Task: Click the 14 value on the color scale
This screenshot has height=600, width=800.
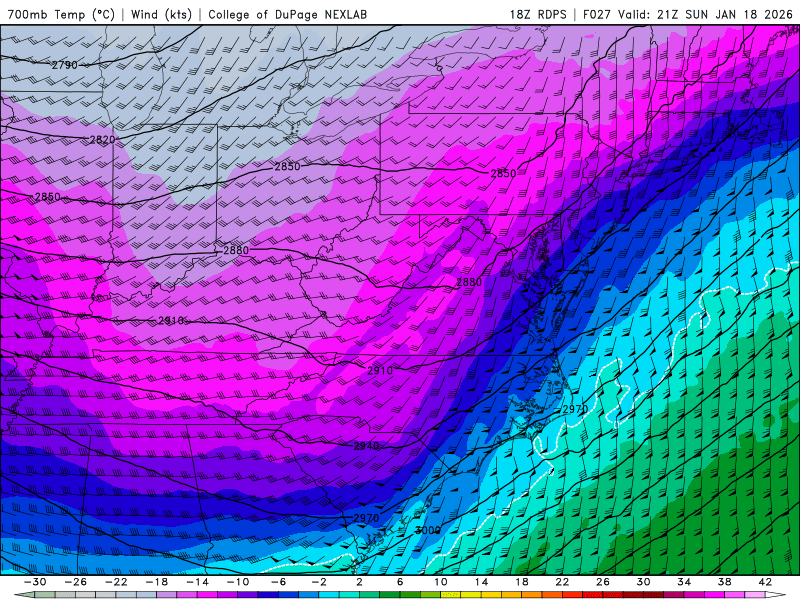Action: 481,582
